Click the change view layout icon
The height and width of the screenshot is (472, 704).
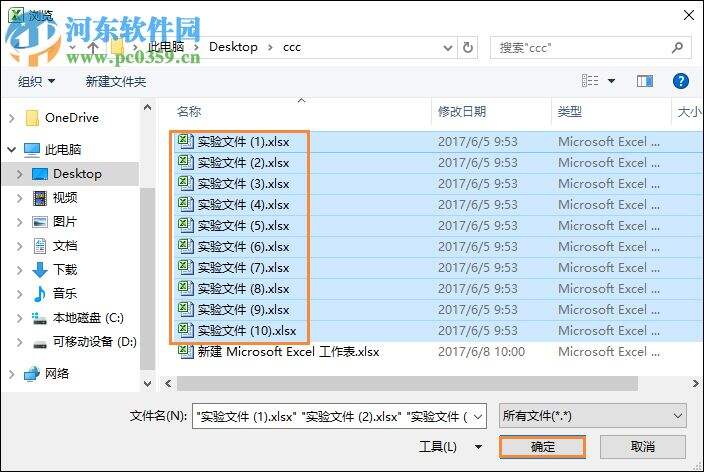[590, 81]
